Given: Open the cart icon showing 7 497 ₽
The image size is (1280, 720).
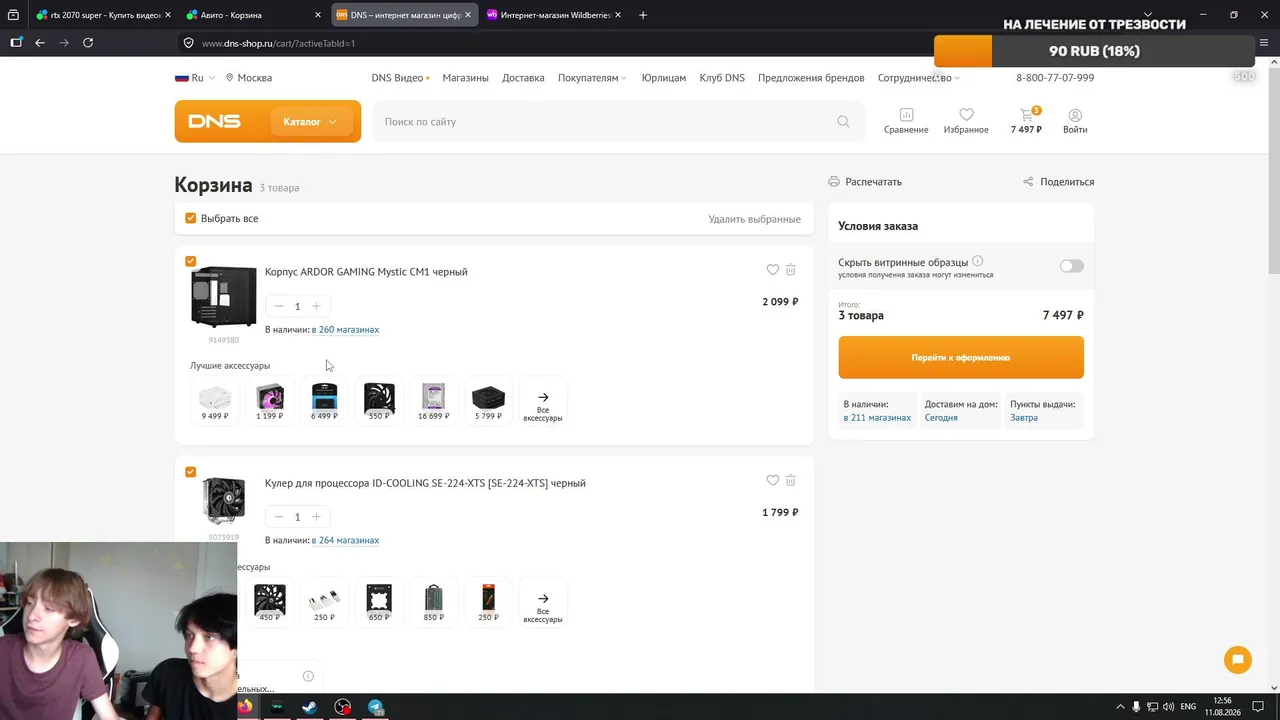Looking at the screenshot, I should pos(1026,121).
